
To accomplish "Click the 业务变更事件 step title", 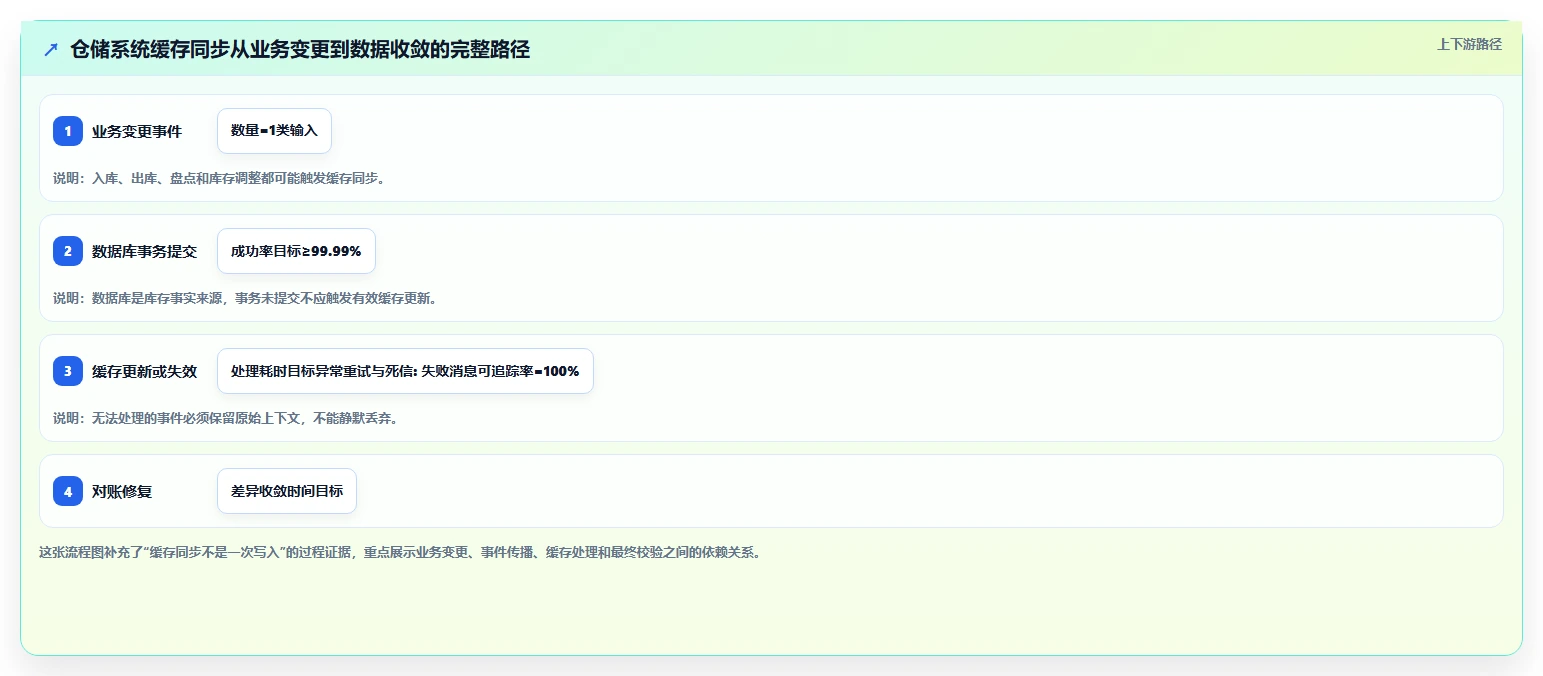I will (137, 131).
